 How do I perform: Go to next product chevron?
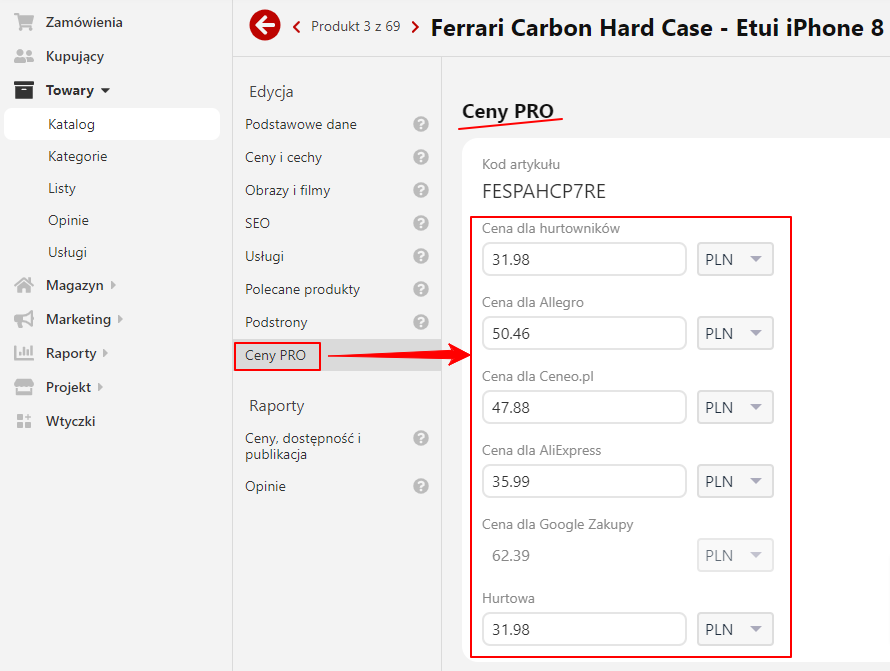415,27
